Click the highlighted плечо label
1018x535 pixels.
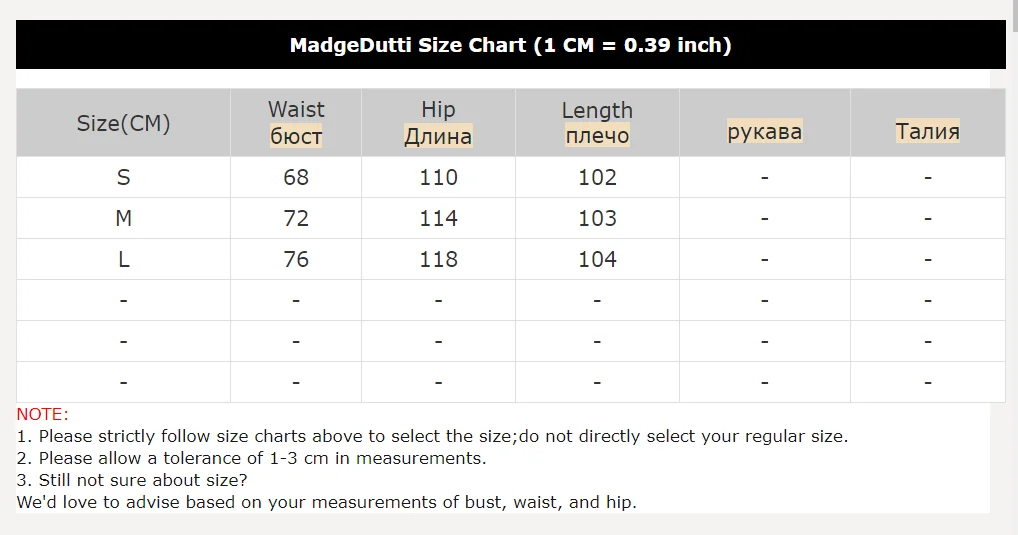[x=597, y=136]
